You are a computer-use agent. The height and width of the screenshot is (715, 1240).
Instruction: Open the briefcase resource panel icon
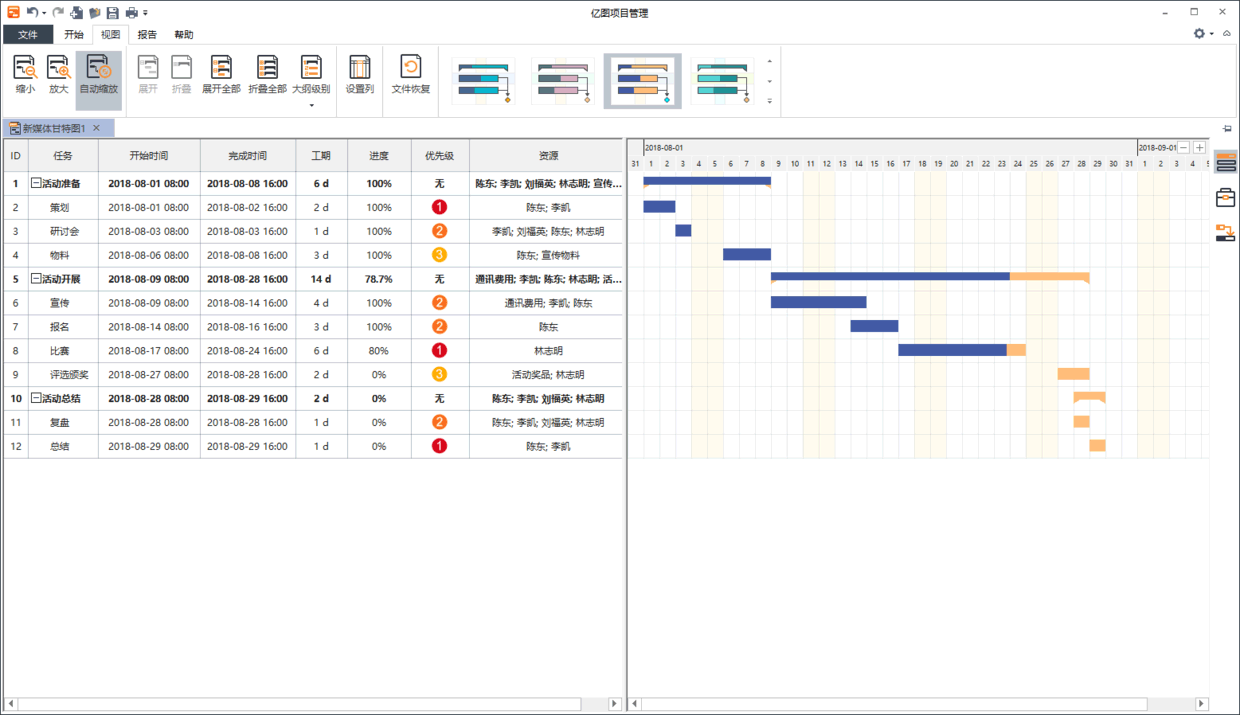[x=1226, y=198]
